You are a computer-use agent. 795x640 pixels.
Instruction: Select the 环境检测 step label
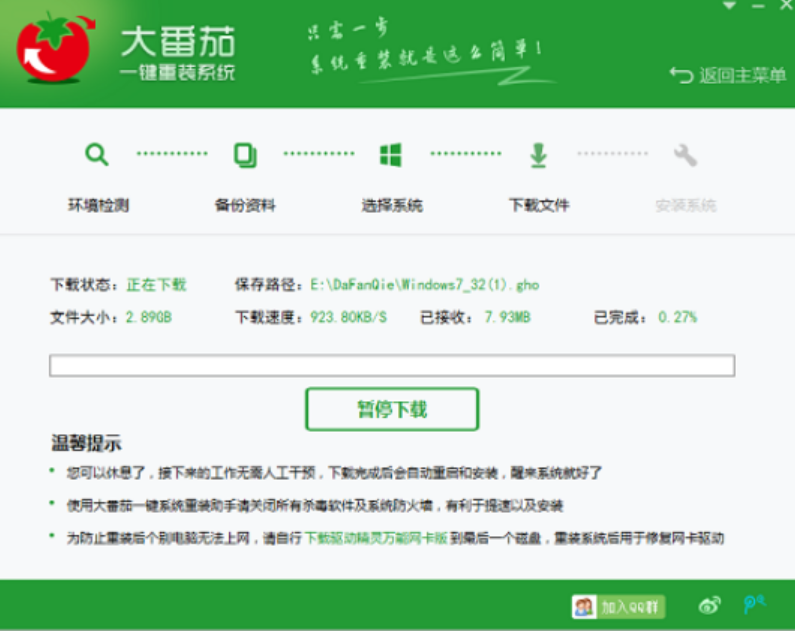pos(98,205)
